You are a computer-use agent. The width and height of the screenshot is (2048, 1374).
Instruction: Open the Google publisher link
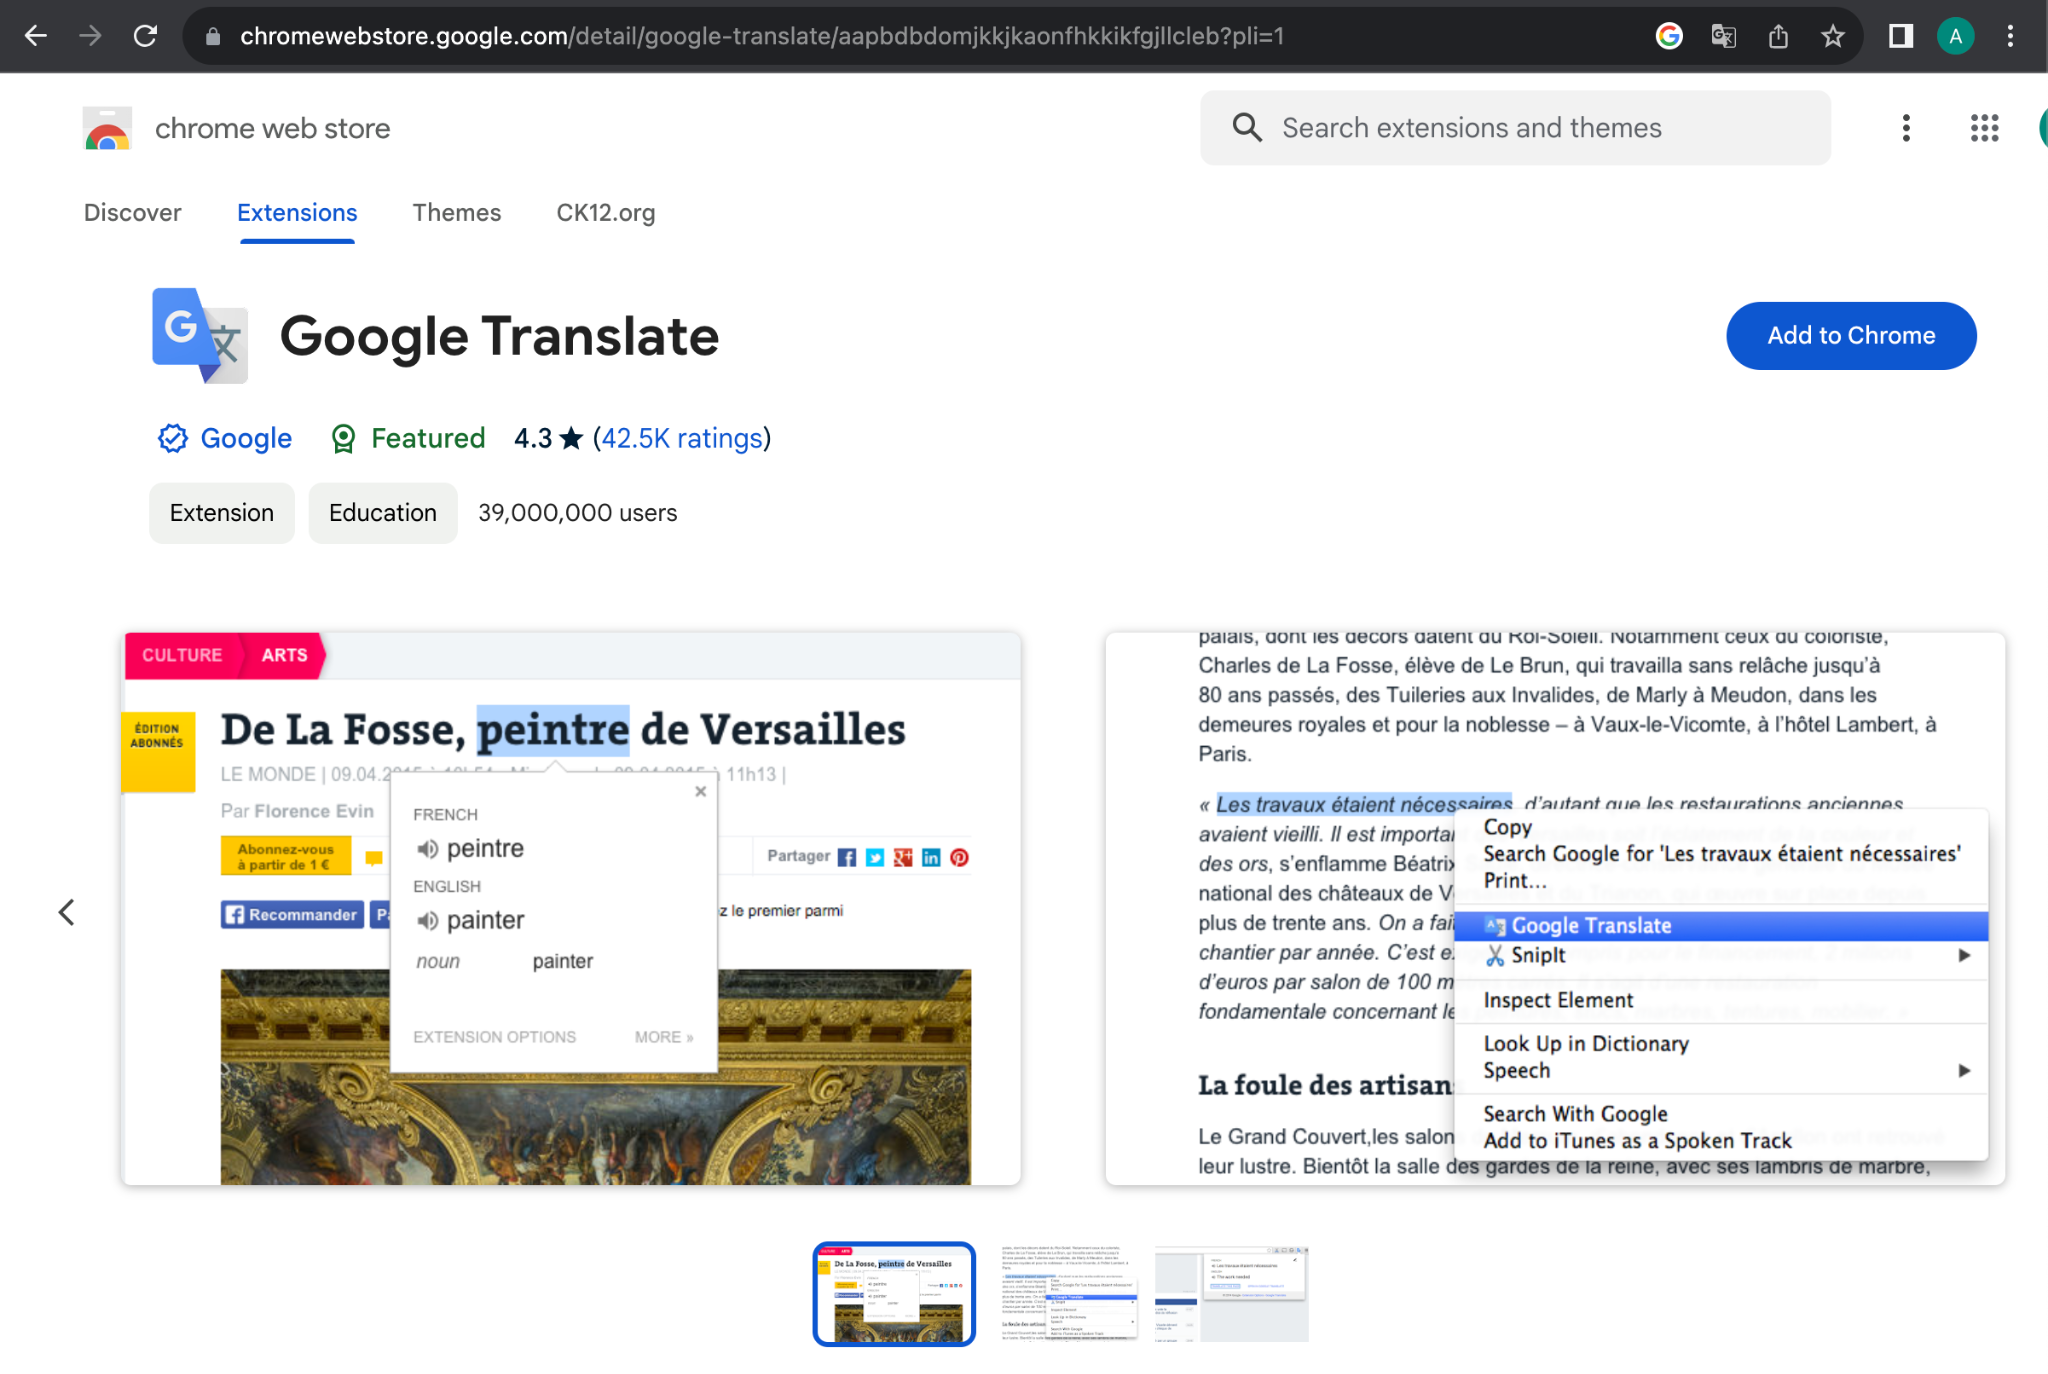coord(246,438)
